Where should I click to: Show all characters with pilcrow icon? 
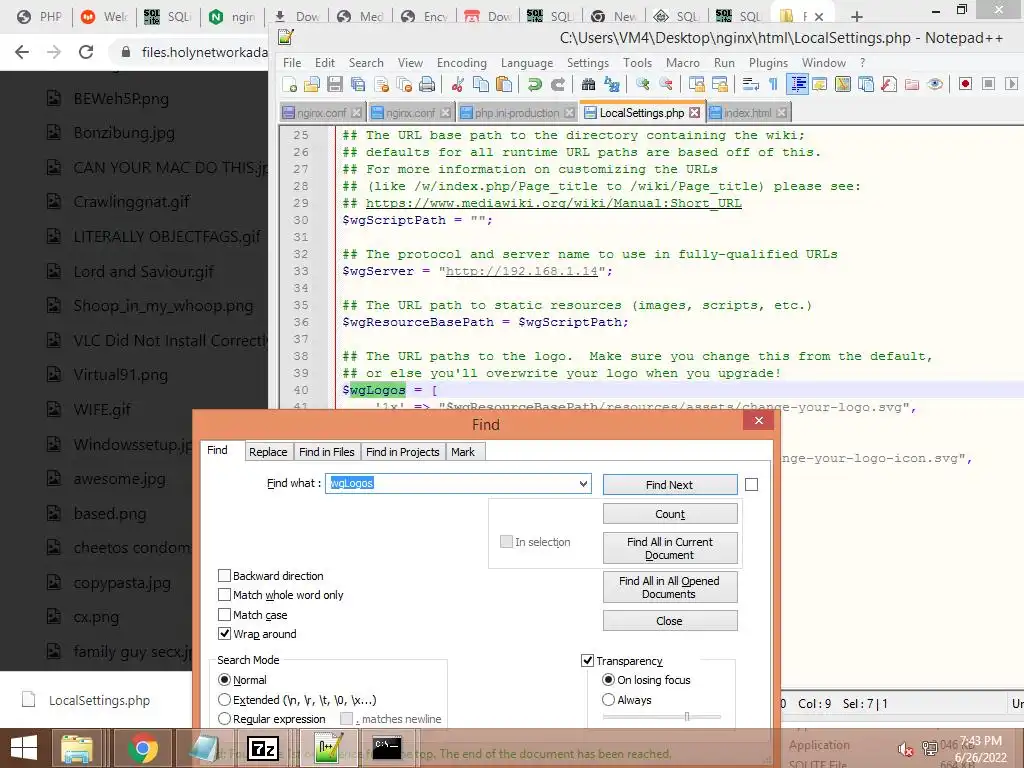tap(773, 84)
